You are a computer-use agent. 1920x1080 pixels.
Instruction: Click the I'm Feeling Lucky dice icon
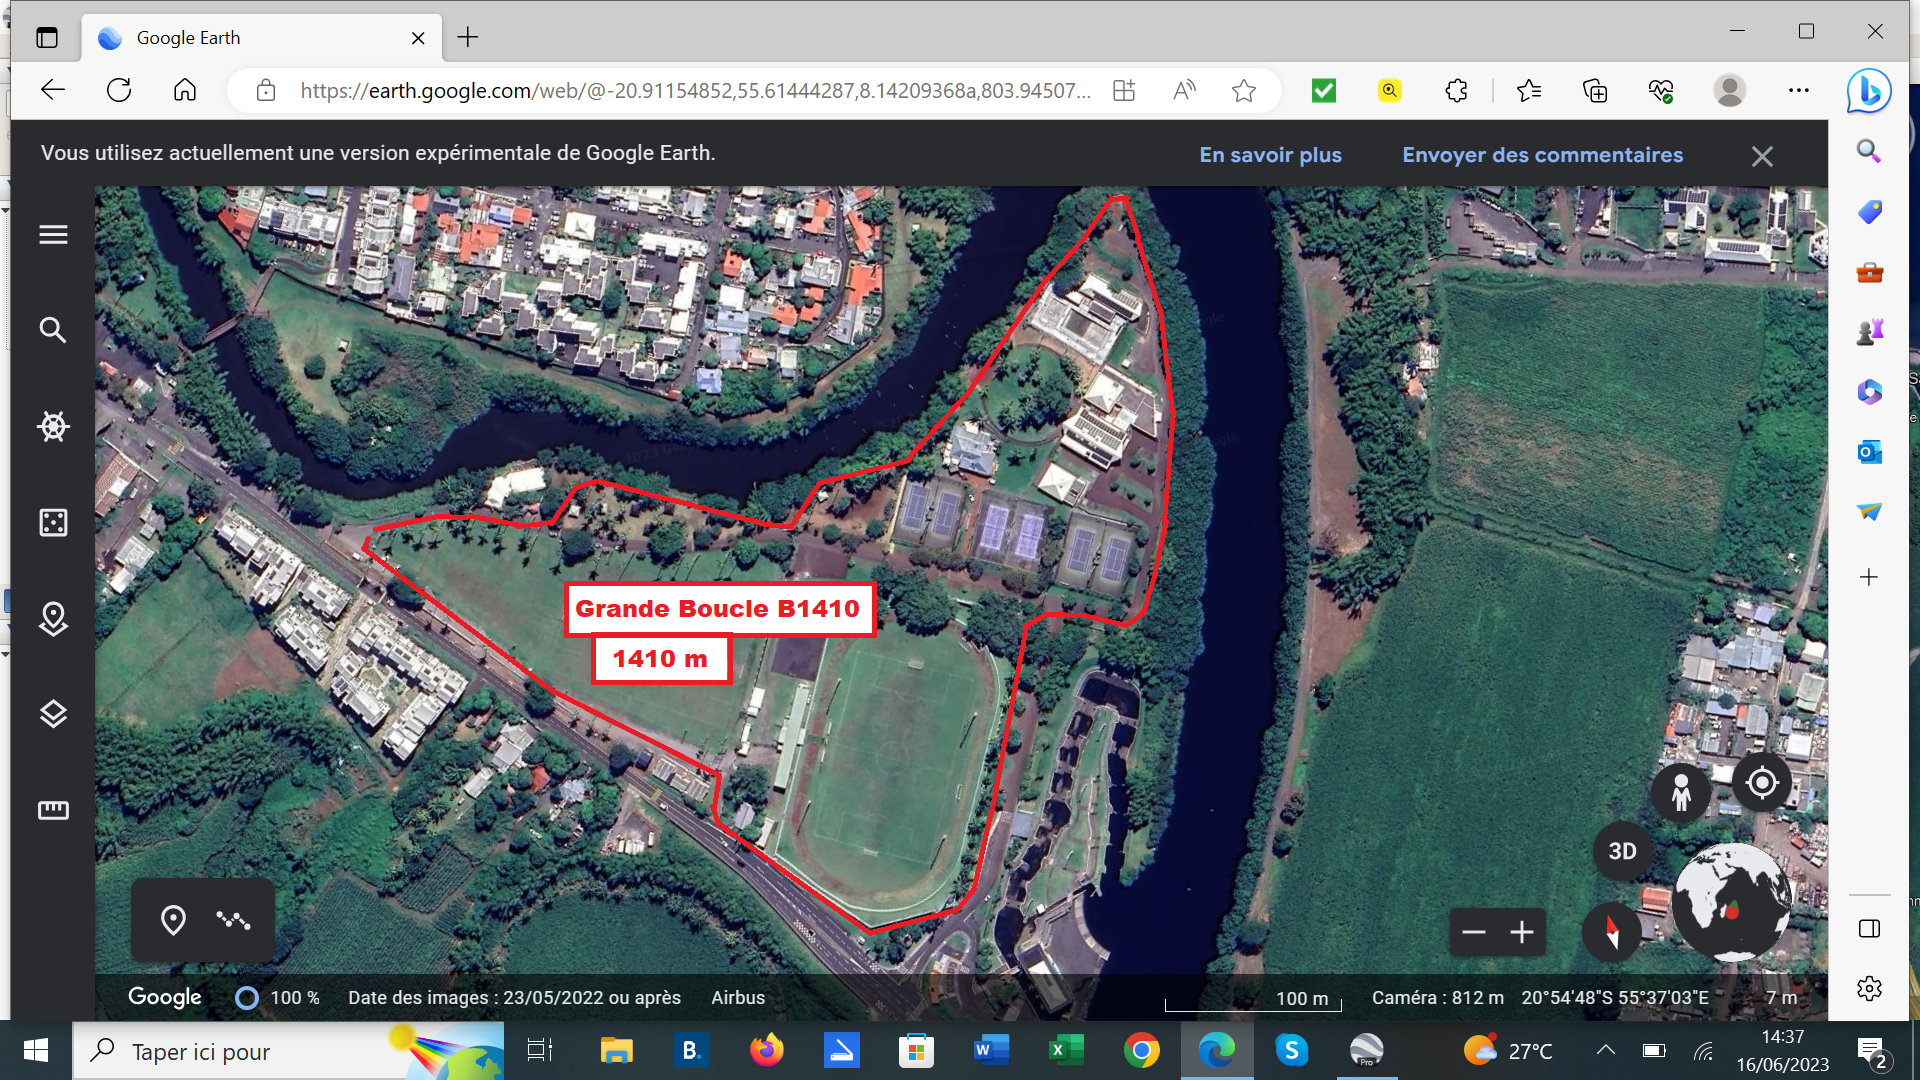tap(53, 523)
